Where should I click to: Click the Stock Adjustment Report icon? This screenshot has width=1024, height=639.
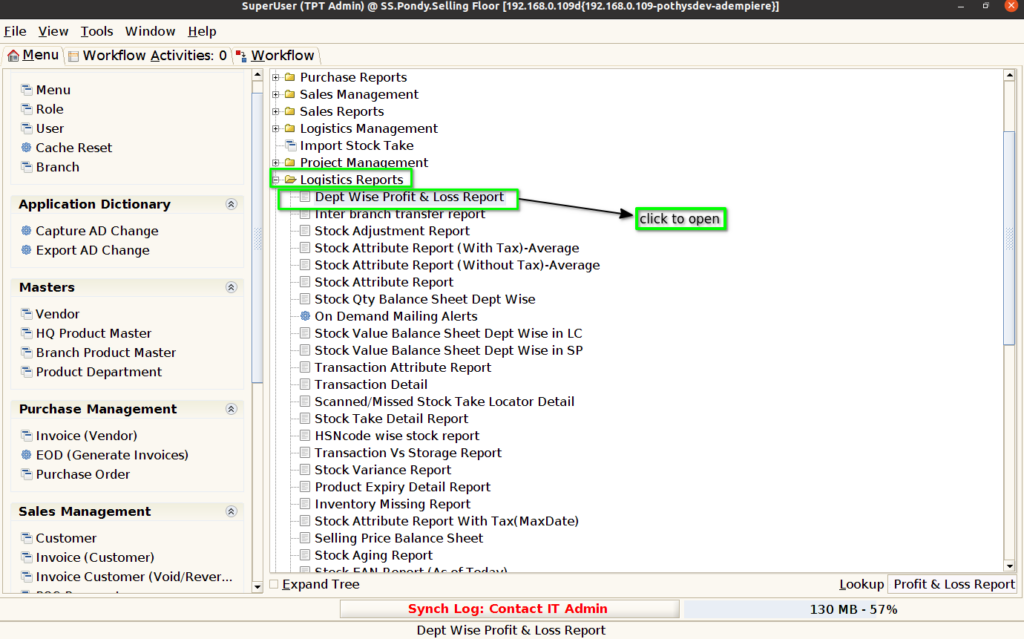click(305, 231)
